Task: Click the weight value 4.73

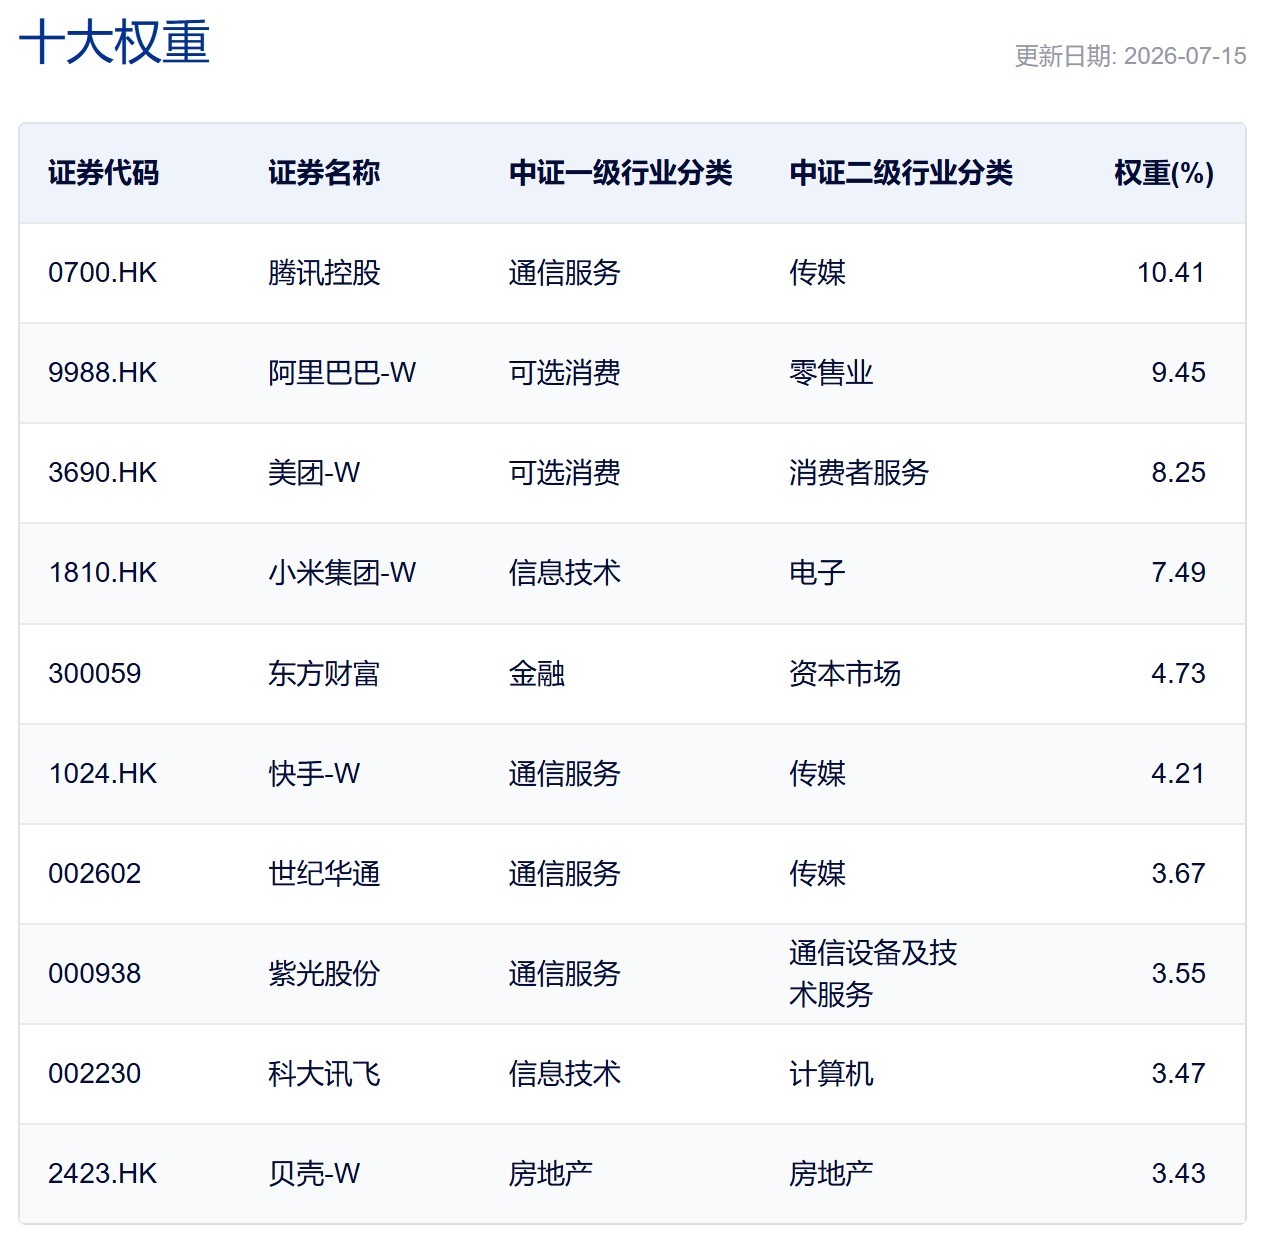Action: point(1178,674)
